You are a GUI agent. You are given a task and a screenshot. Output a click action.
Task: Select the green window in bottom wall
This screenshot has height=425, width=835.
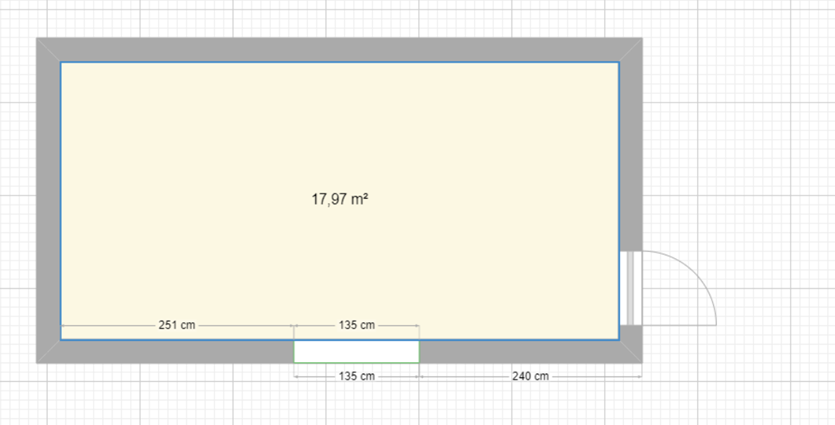[356, 351]
